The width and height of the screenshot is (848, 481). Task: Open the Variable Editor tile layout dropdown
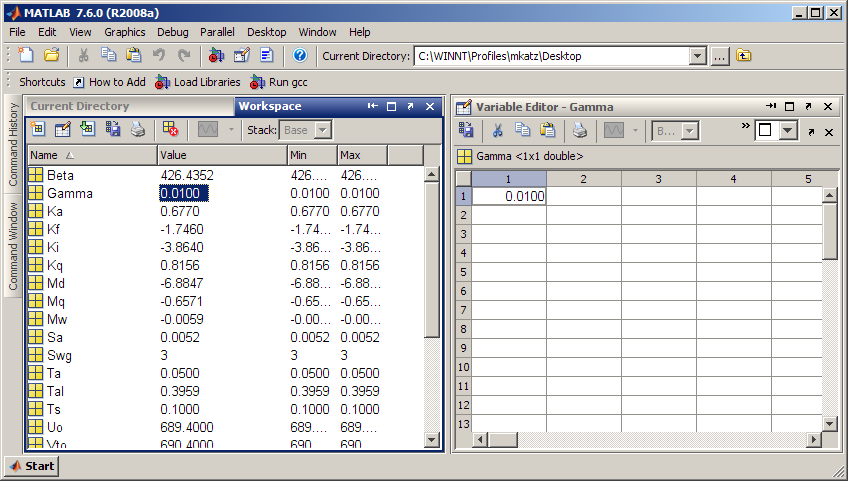point(787,130)
